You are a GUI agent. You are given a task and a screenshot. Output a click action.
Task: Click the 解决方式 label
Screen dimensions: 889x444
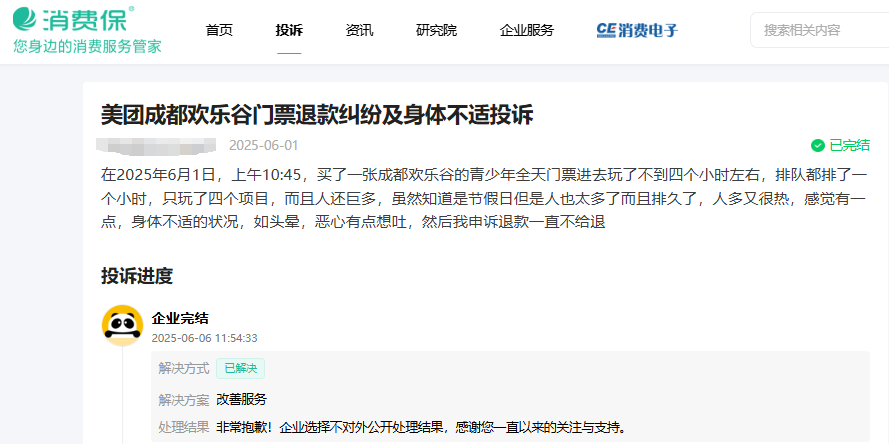tap(184, 369)
